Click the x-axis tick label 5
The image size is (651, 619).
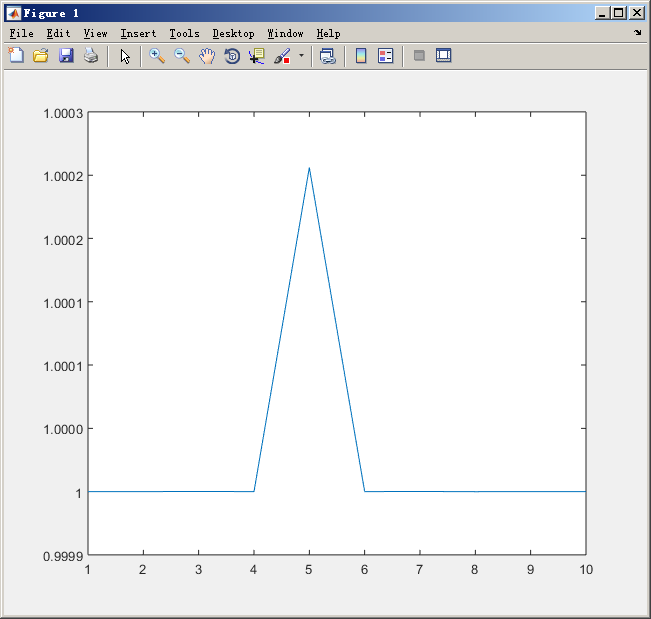click(308, 570)
